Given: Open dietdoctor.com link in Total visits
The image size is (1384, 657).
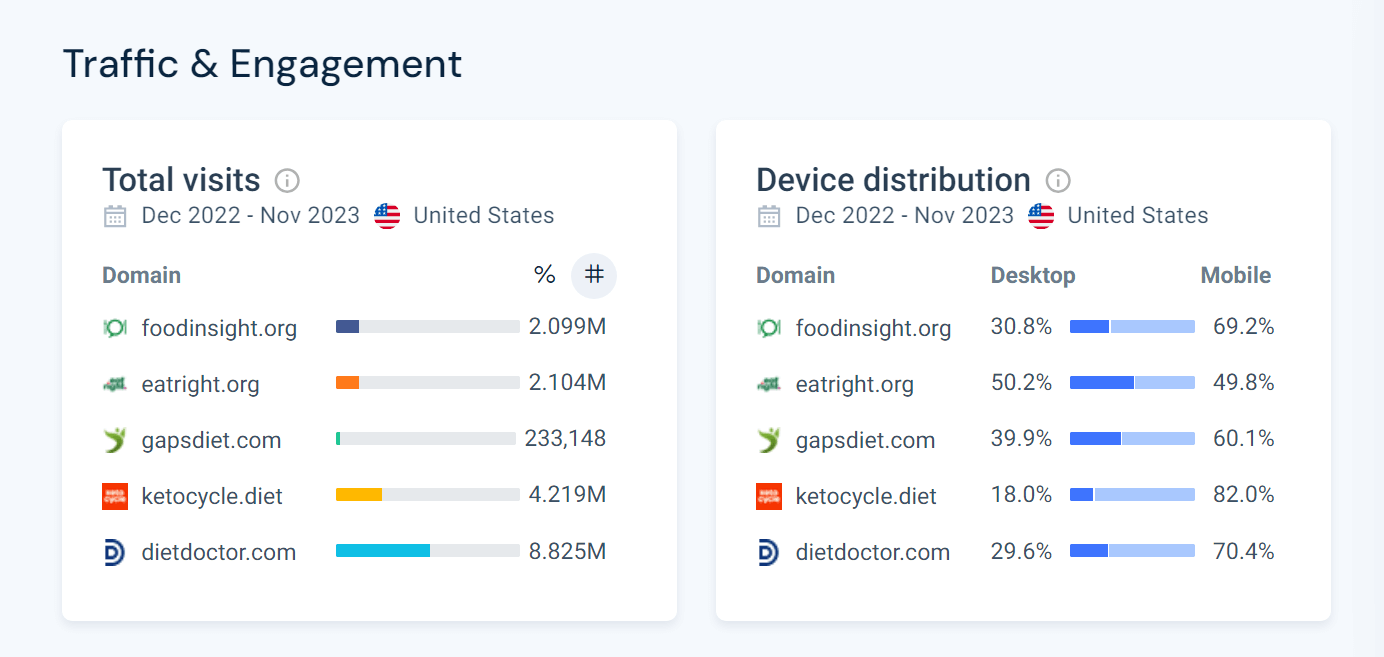Looking at the screenshot, I should tap(219, 552).
